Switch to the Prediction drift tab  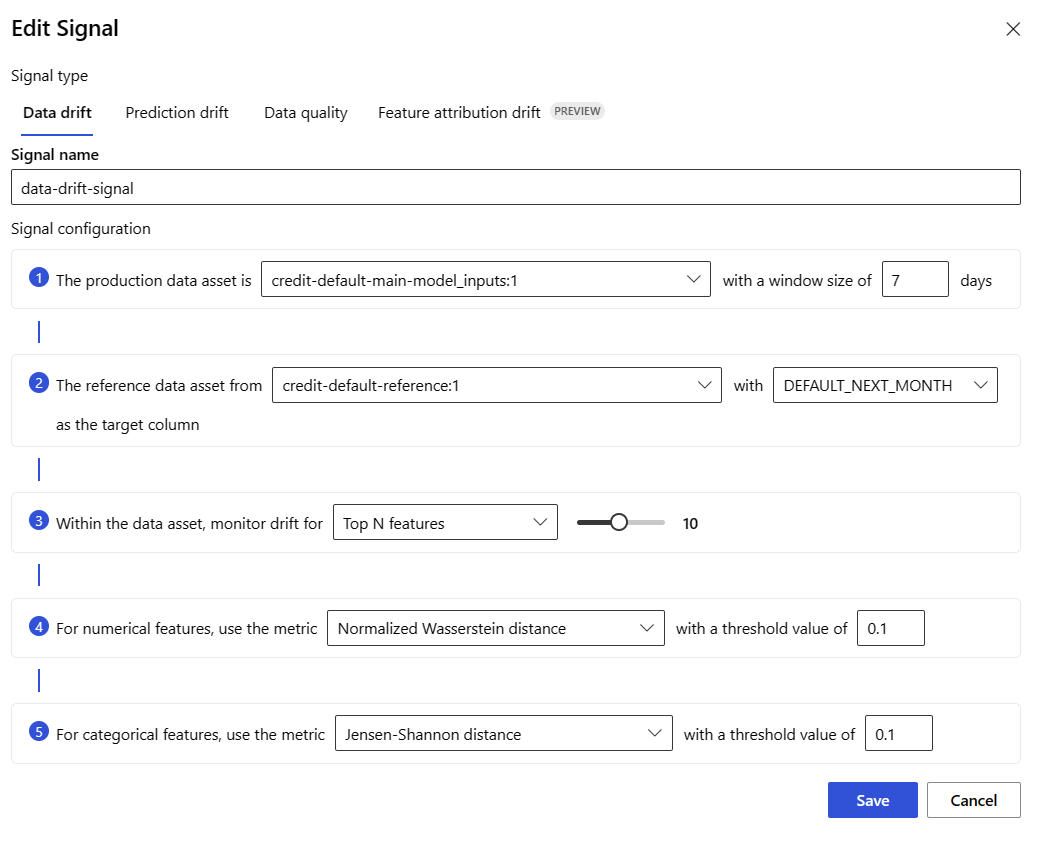point(177,113)
